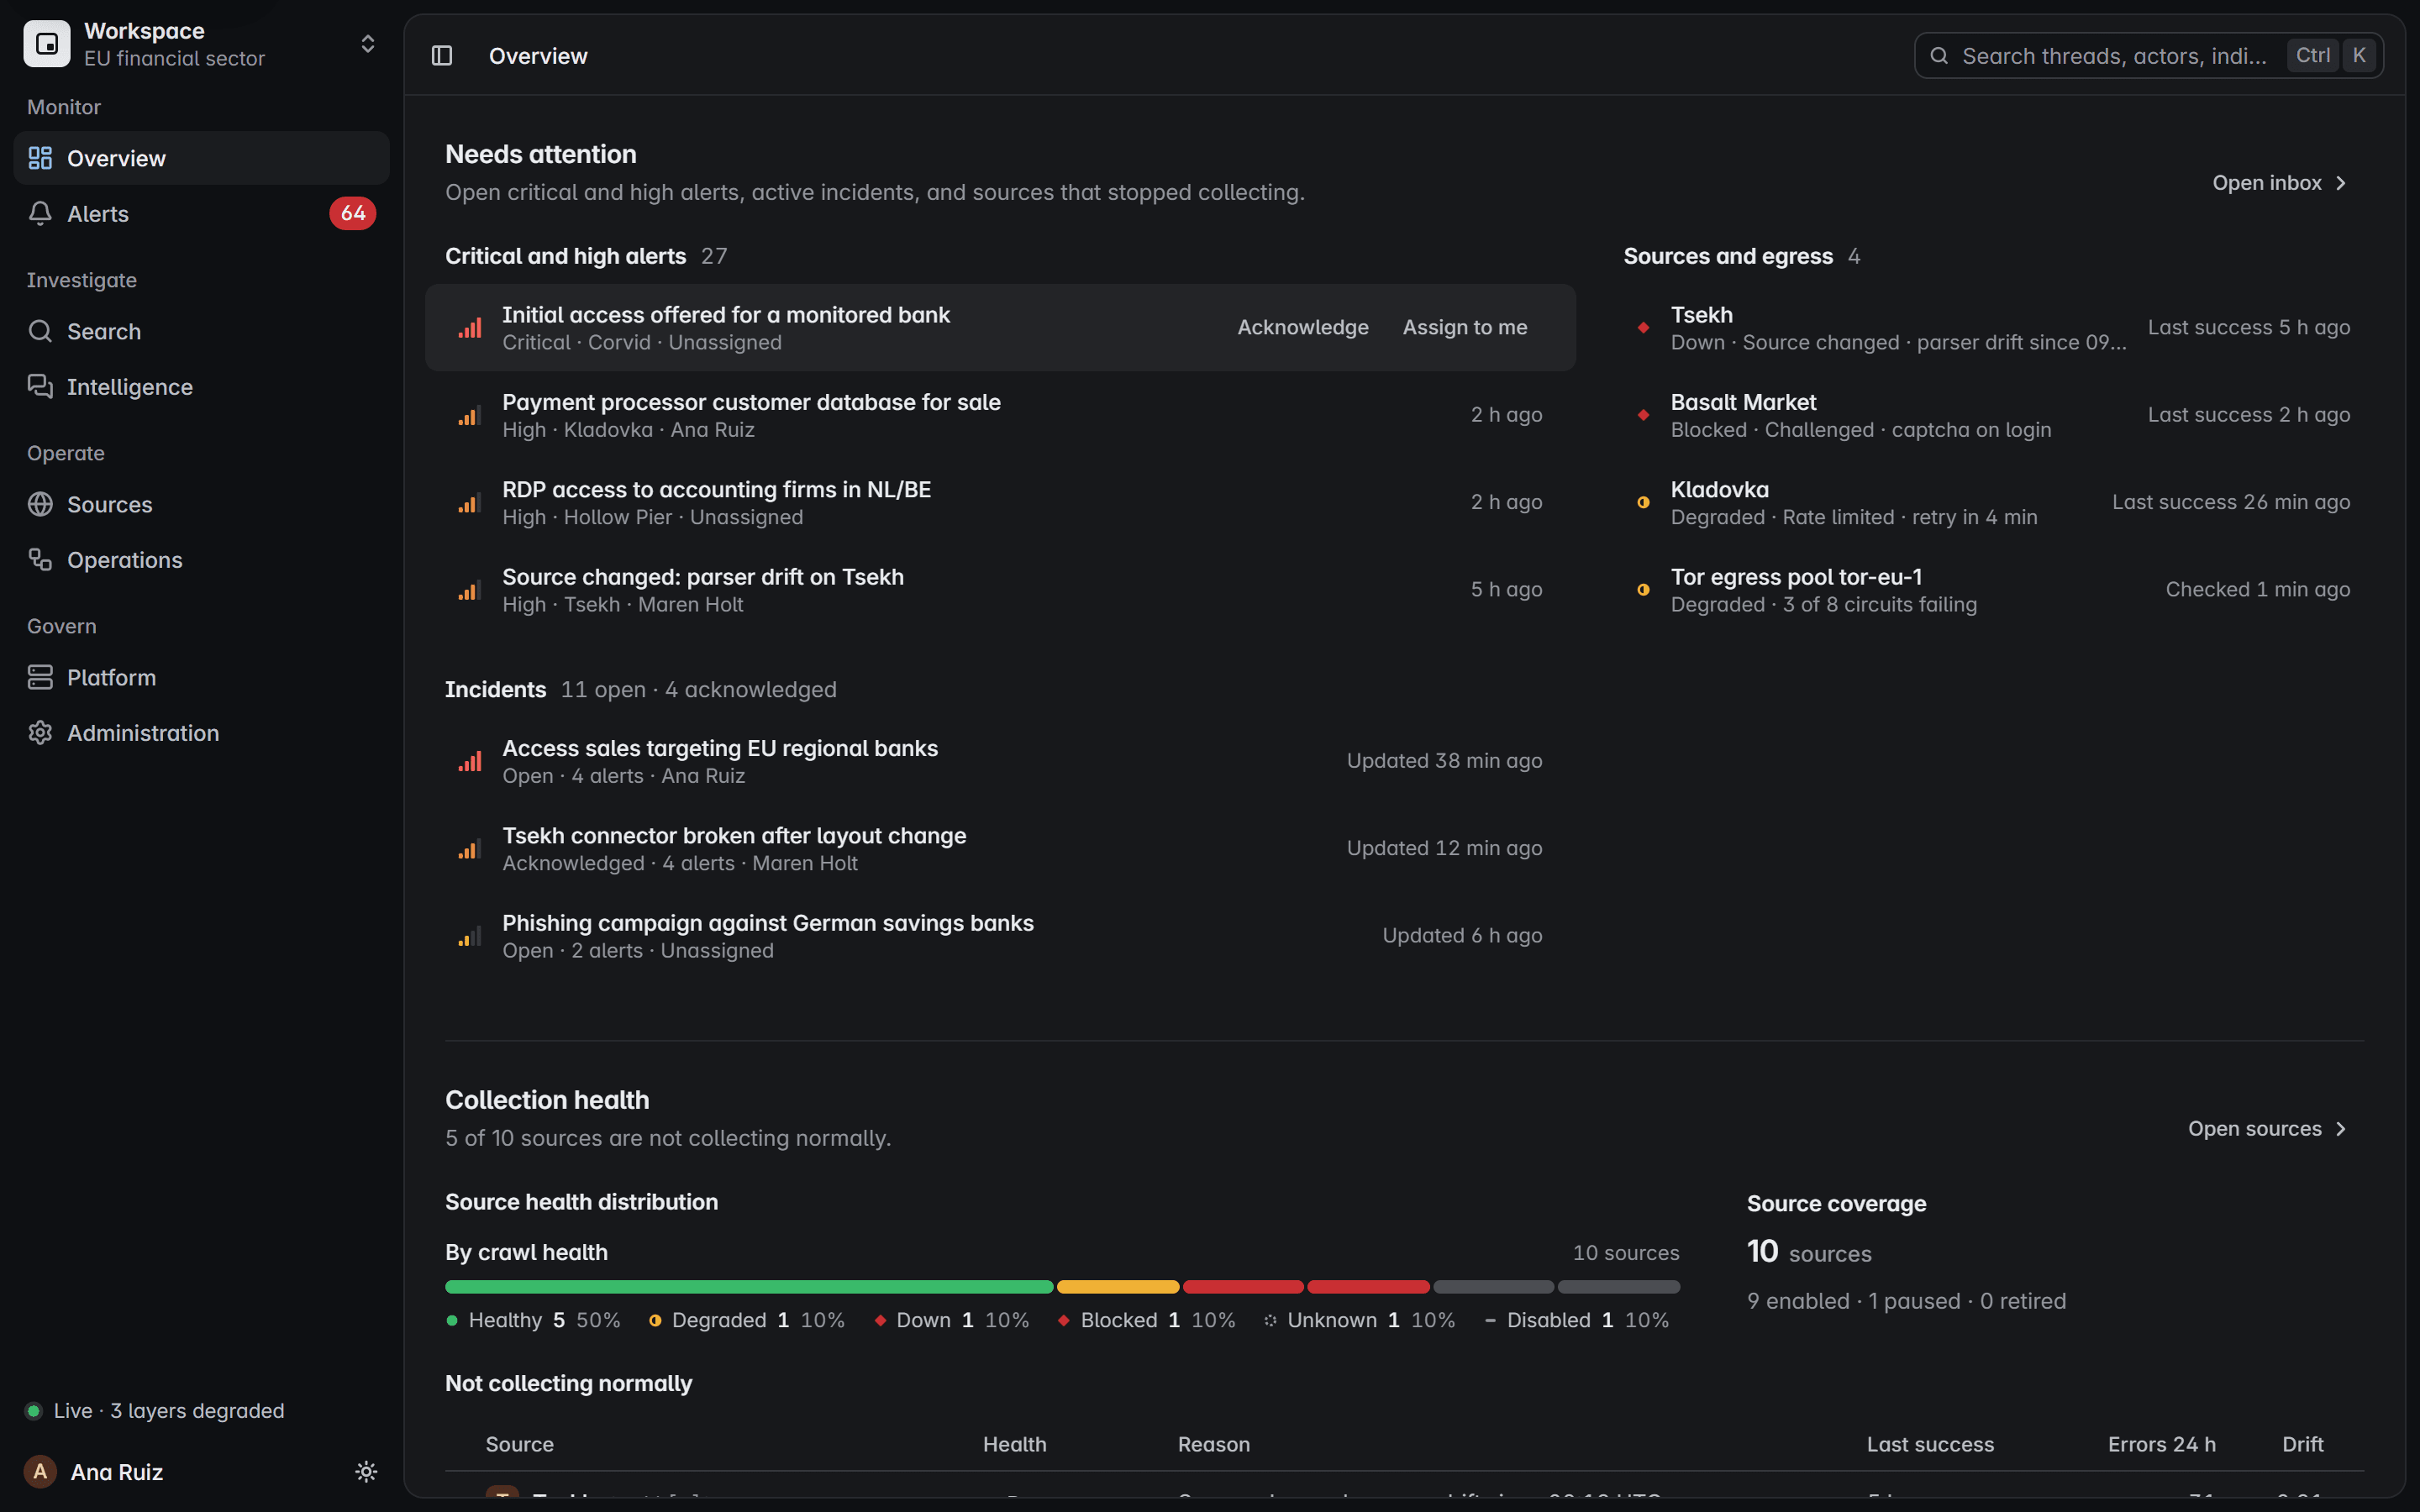Click the yellow Degraded segment of crawl bar
Viewport: 2420px width, 1512px height.
[x=1118, y=1287]
